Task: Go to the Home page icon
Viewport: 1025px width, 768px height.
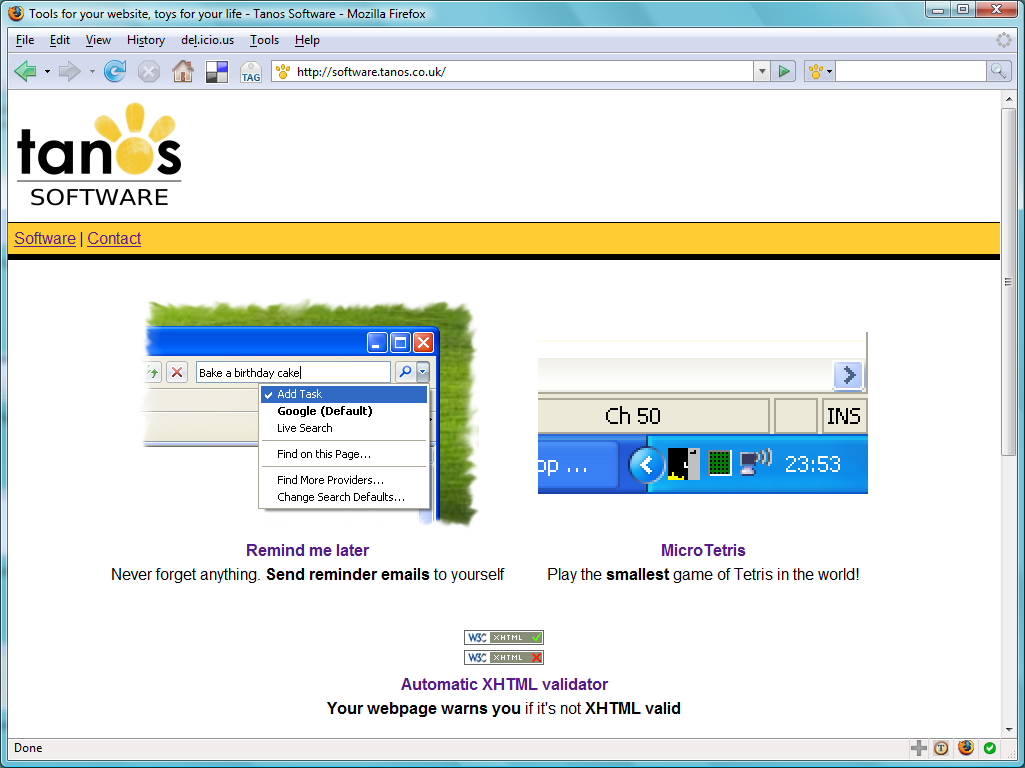Action: (182, 71)
